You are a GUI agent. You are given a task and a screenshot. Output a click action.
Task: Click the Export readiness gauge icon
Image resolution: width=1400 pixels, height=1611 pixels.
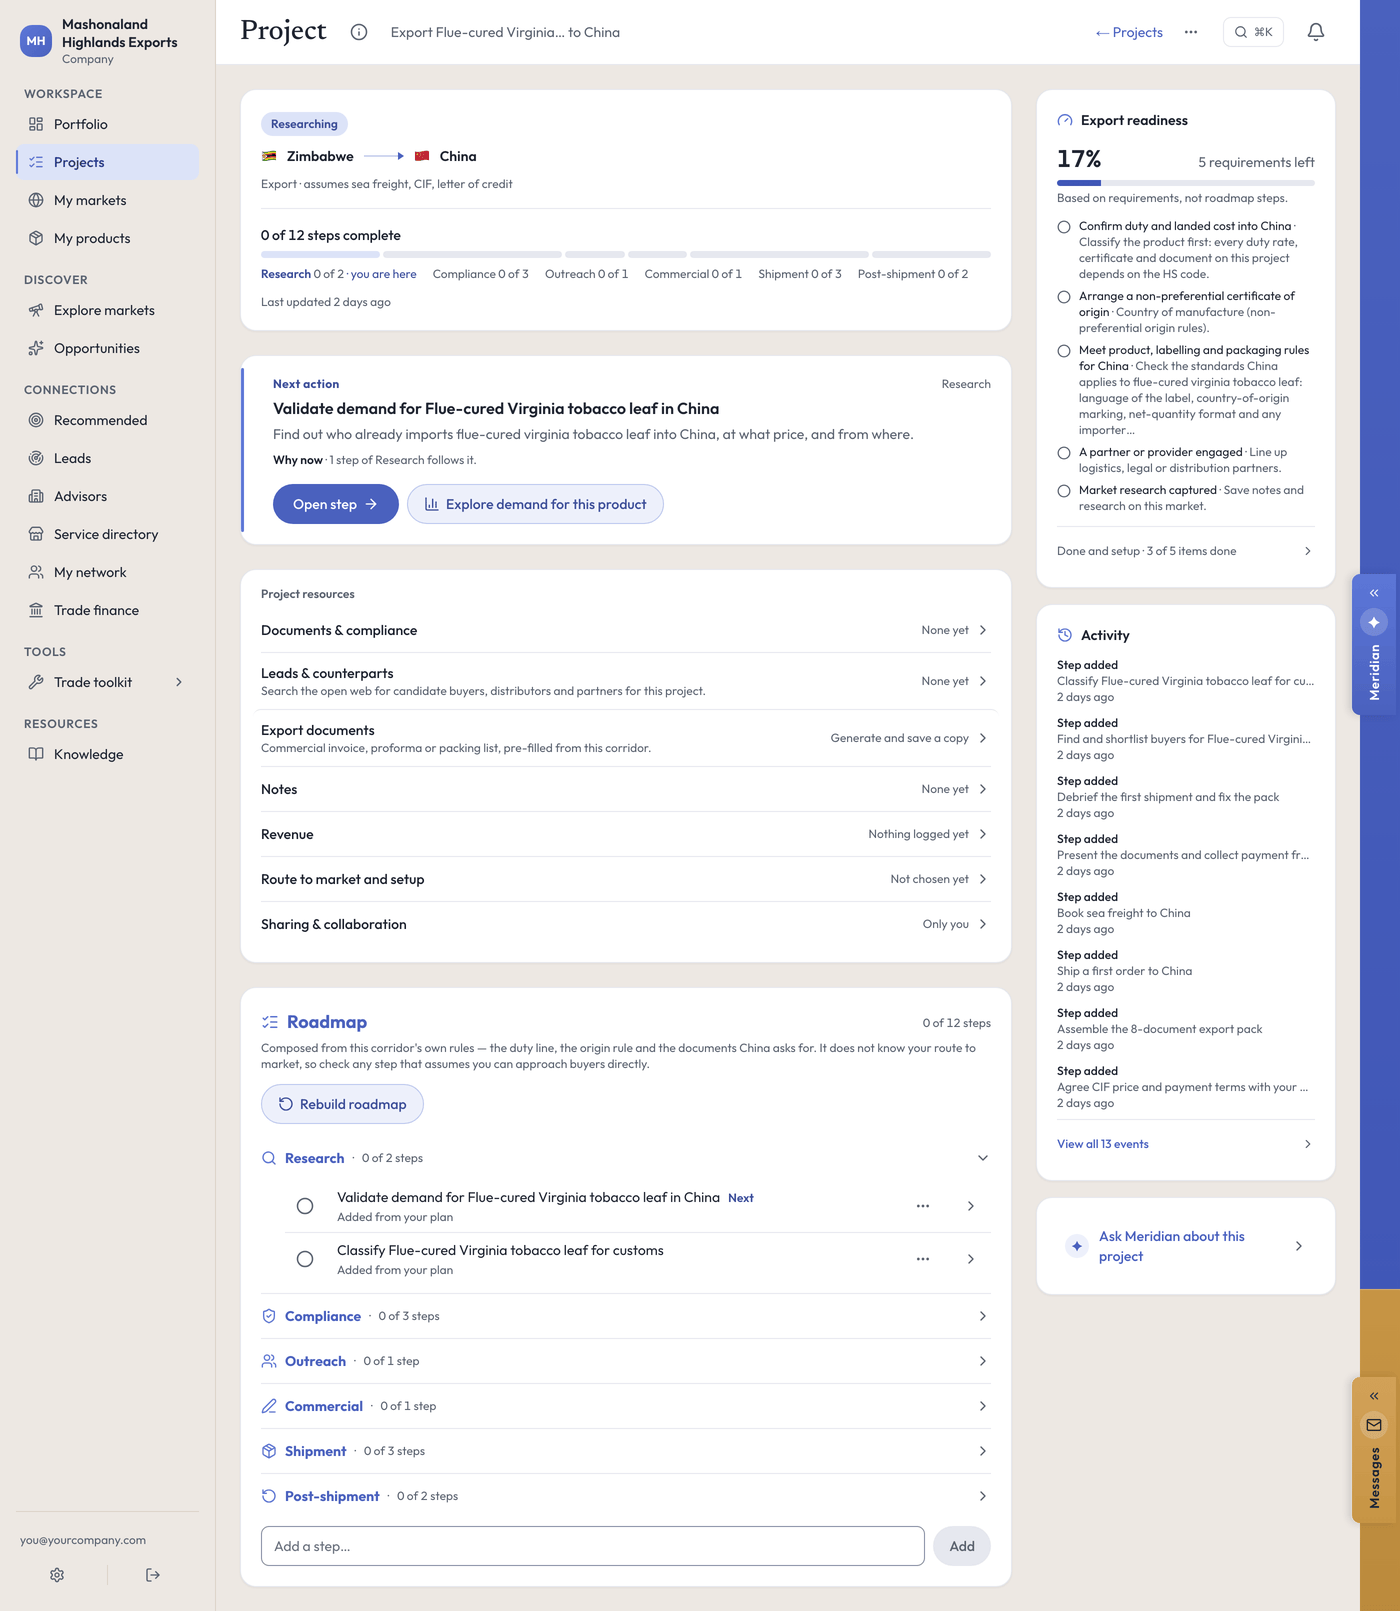(1065, 120)
